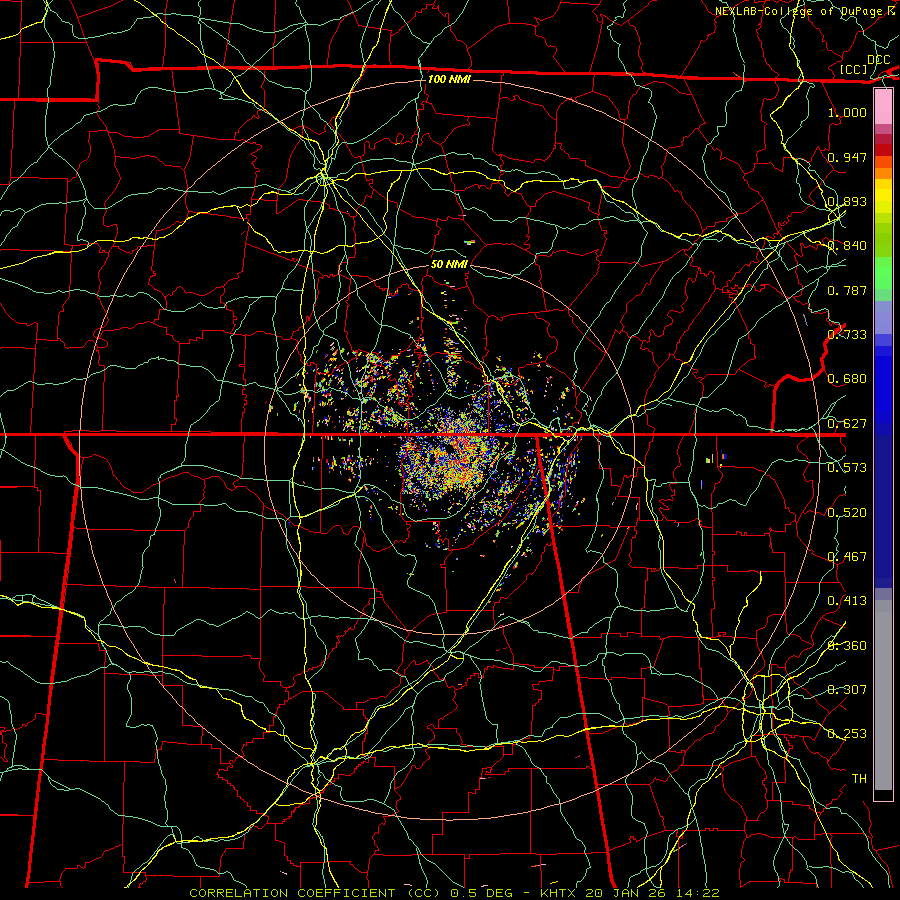This screenshot has width=900, height=900.
Task: Click the 0.307 legend value
Action: pyautogui.click(x=847, y=690)
